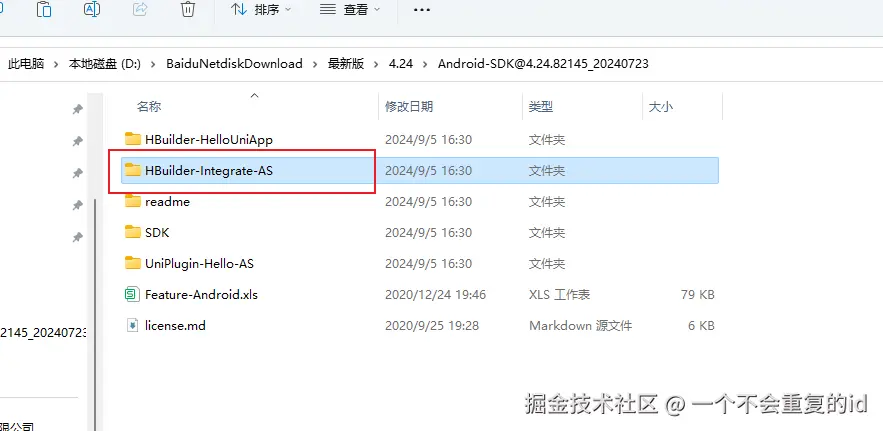Open the three-dot more options menu

click(x=422, y=10)
